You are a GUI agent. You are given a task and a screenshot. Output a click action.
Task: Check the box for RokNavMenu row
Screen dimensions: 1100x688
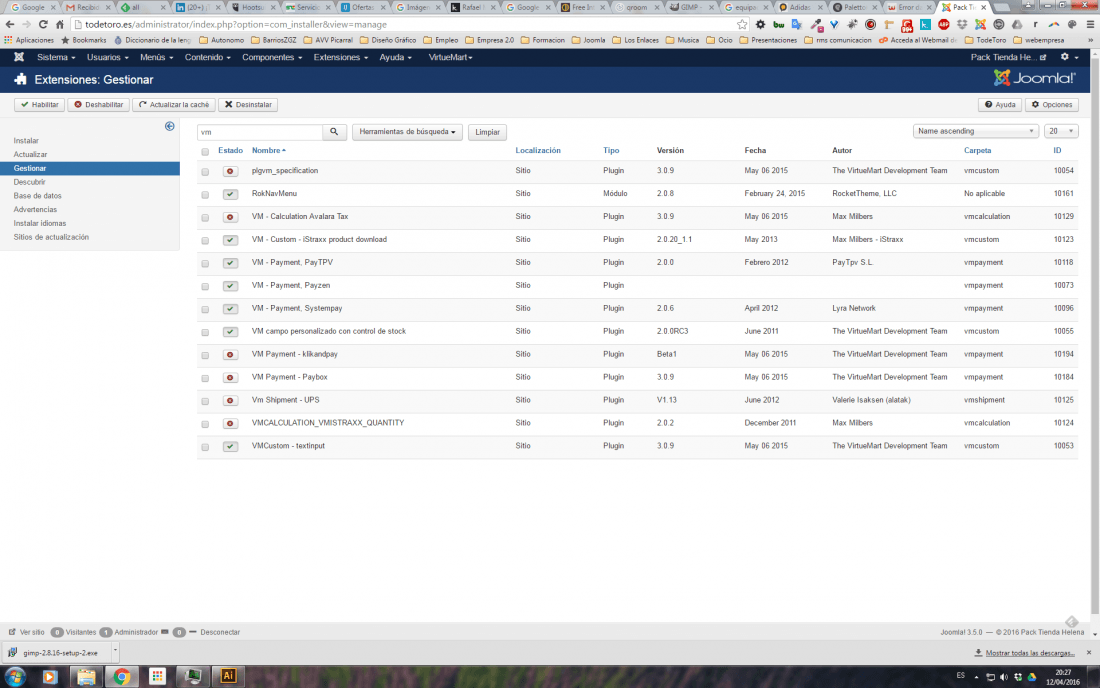[205, 195]
